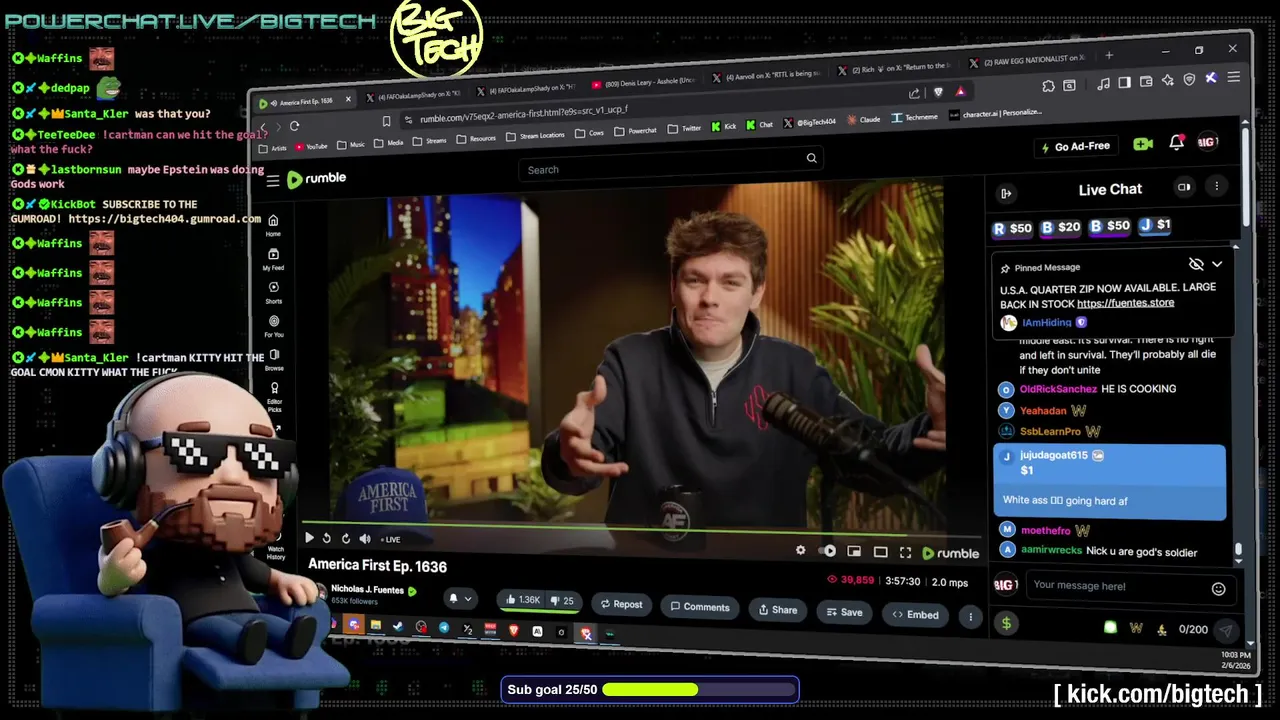Viewport: 1280px width, 720px height.
Task: Enter fullscreen on the video player
Action: click(x=905, y=552)
